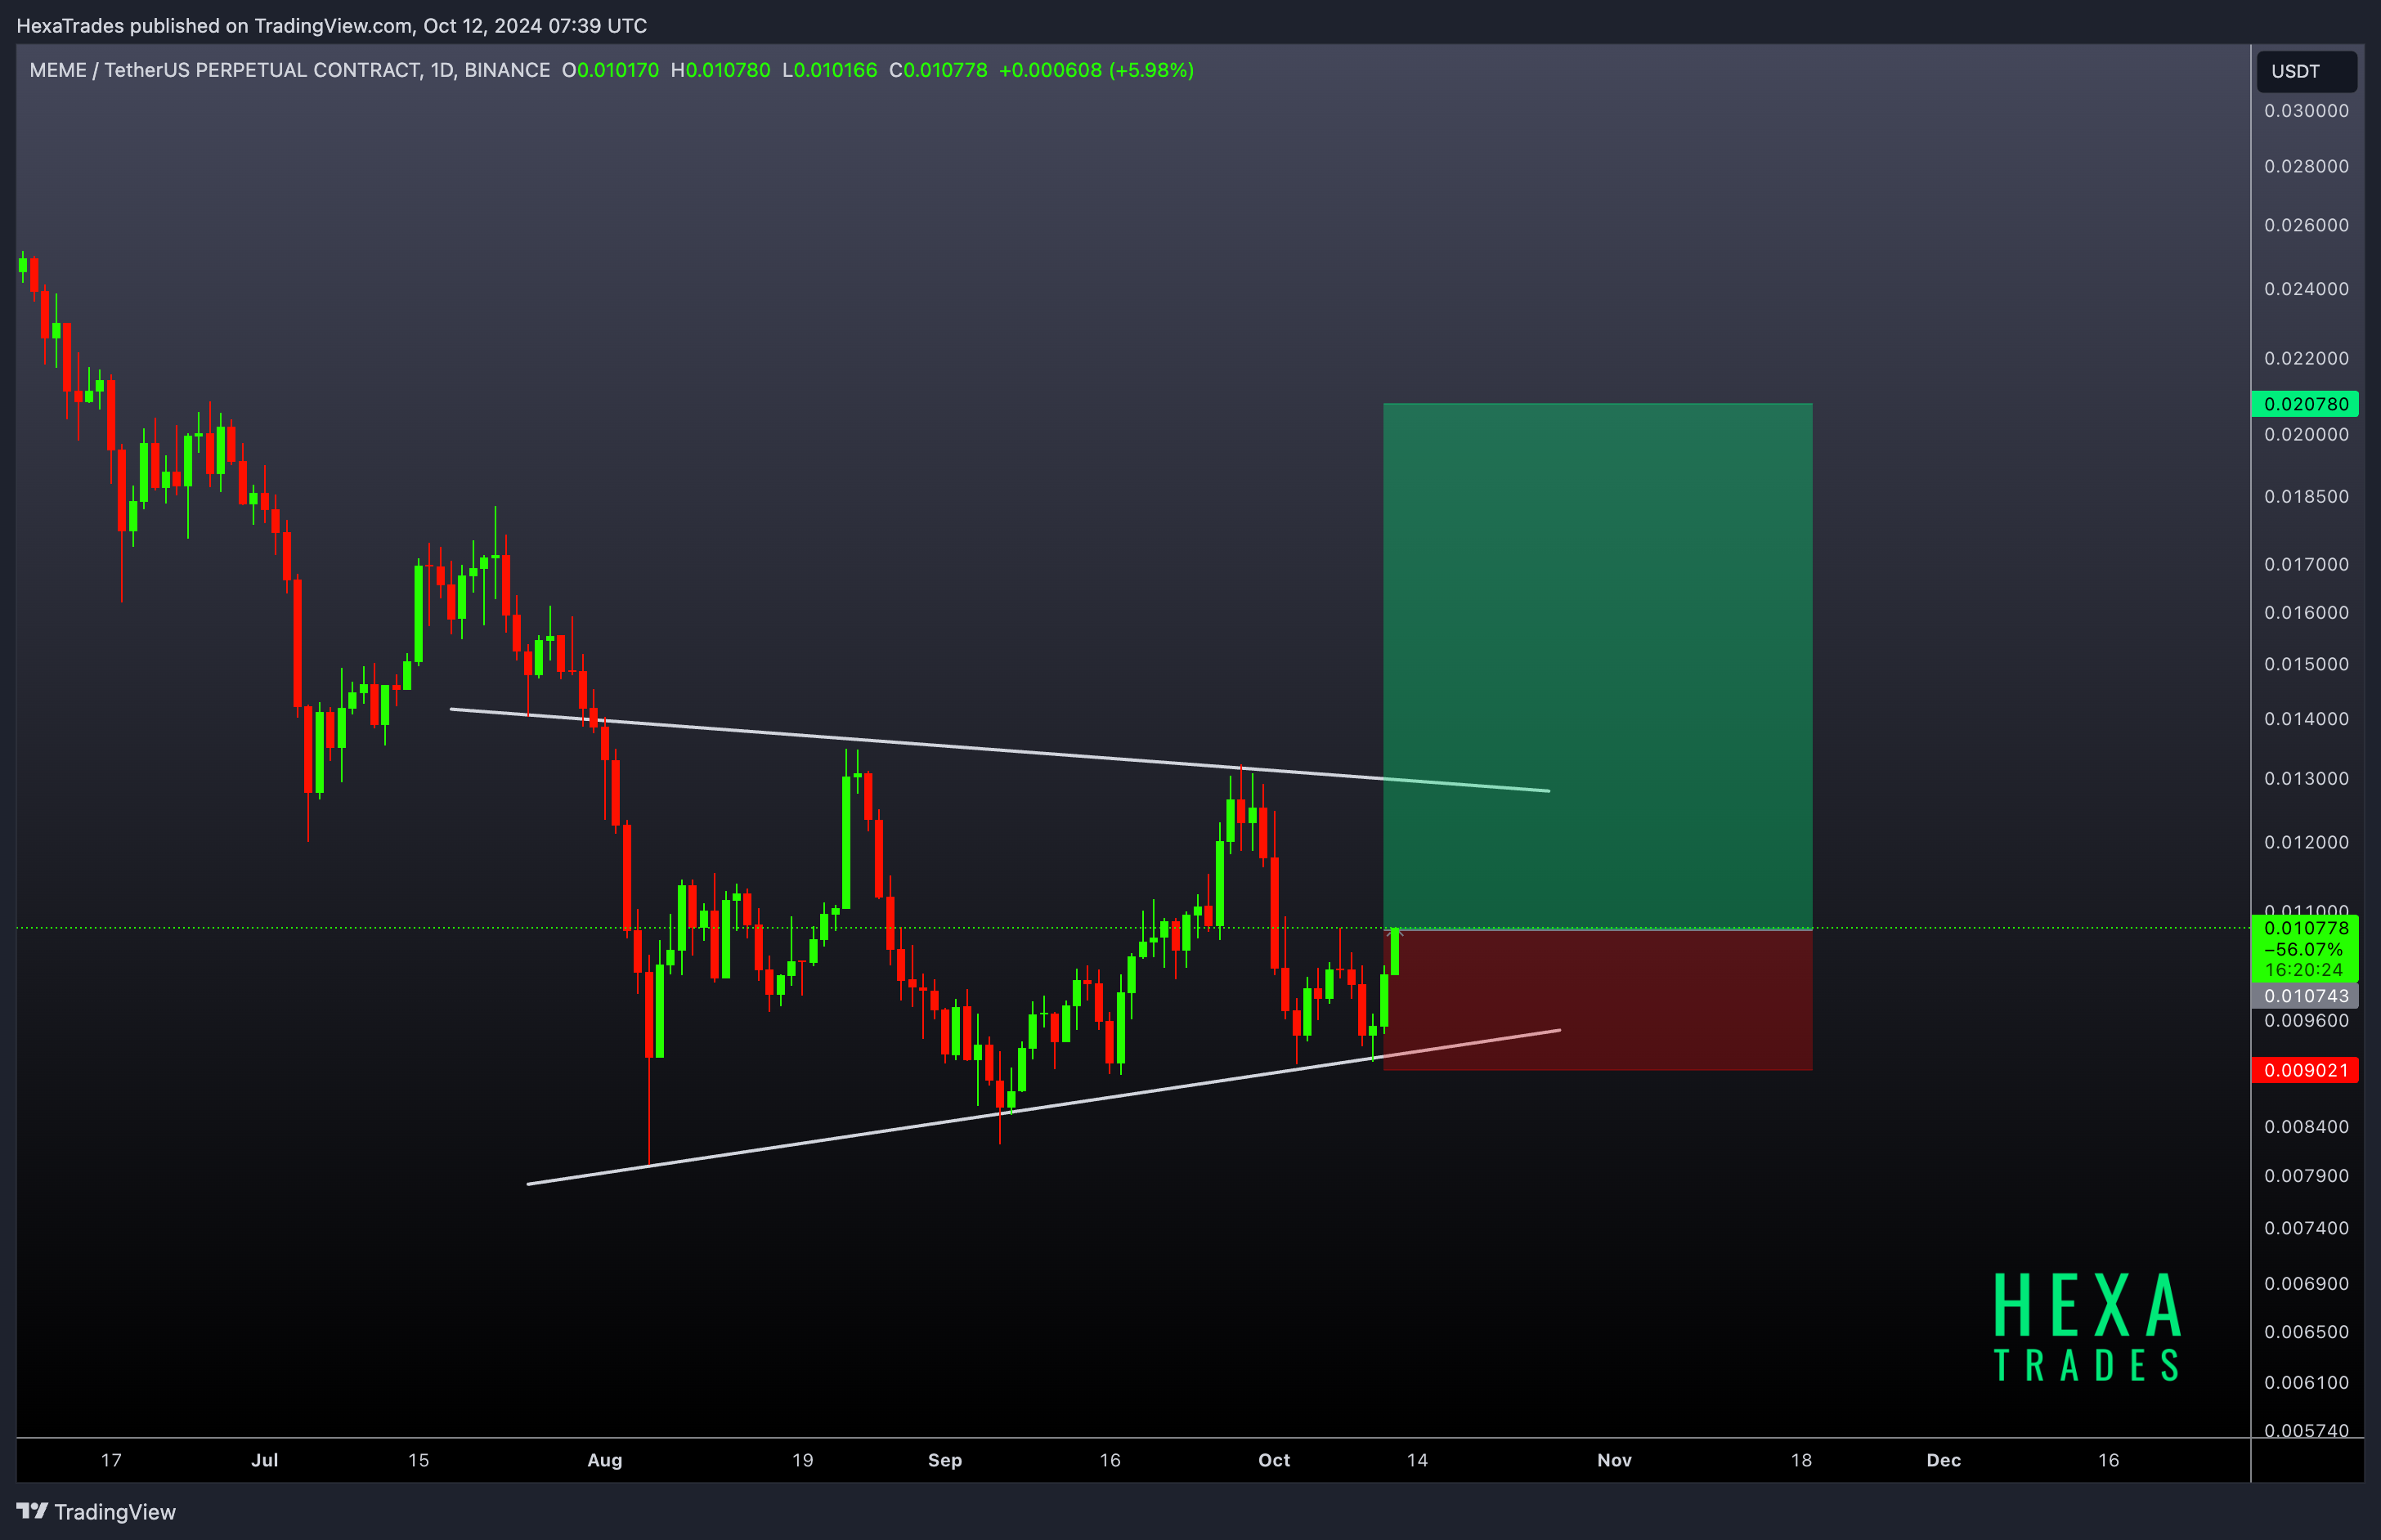This screenshot has width=2381, height=1540.
Task: Click the 0.020780 take-profit price label
Action: (x=2305, y=404)
